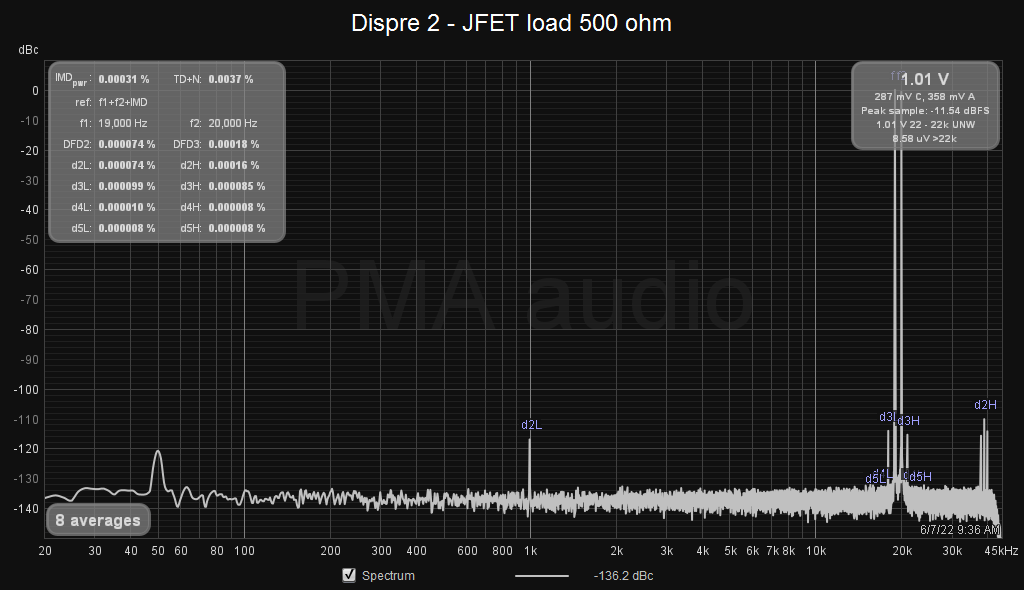
Task: Click the ref f1+f2+IMD entry
Action: 123,102
